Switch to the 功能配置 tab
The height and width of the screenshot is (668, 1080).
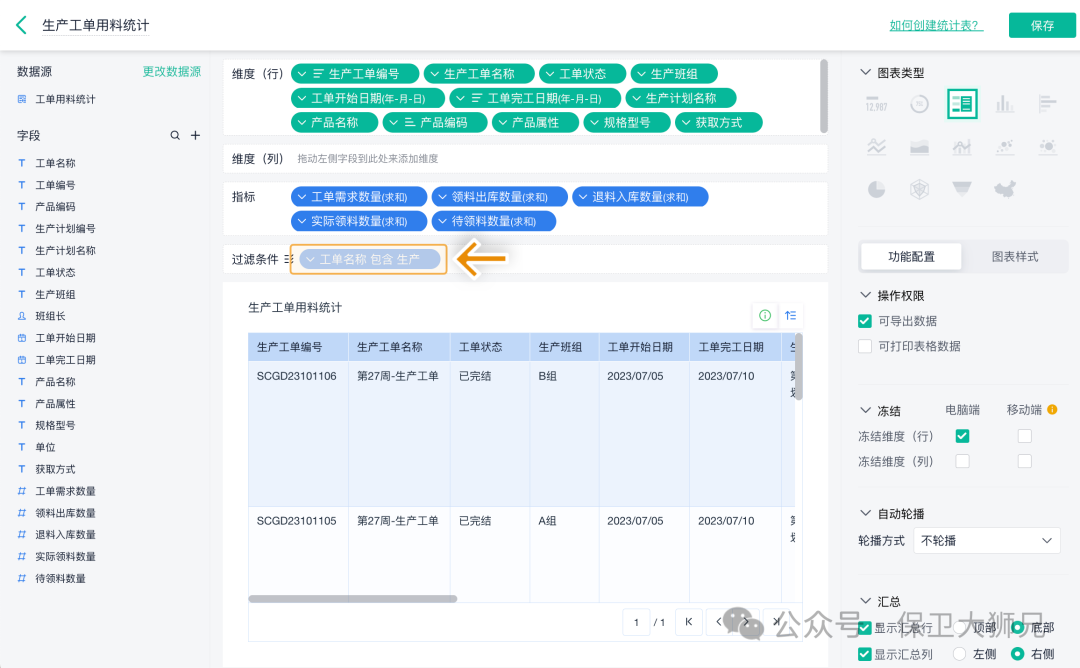tap(911, 257)
